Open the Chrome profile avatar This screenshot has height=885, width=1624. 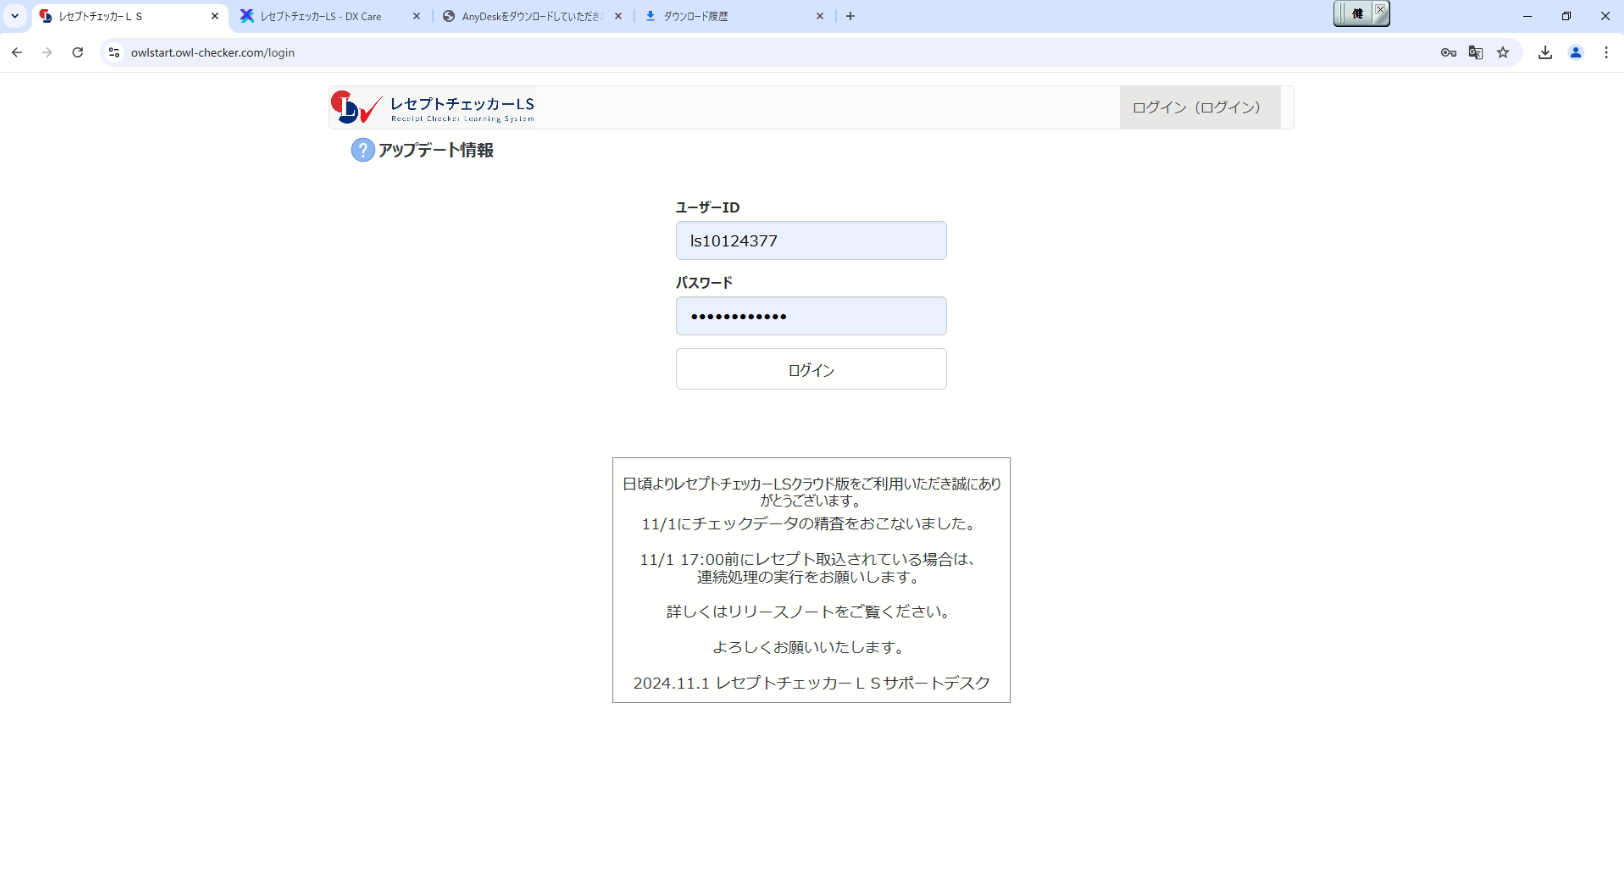[x=1576, y=53]
